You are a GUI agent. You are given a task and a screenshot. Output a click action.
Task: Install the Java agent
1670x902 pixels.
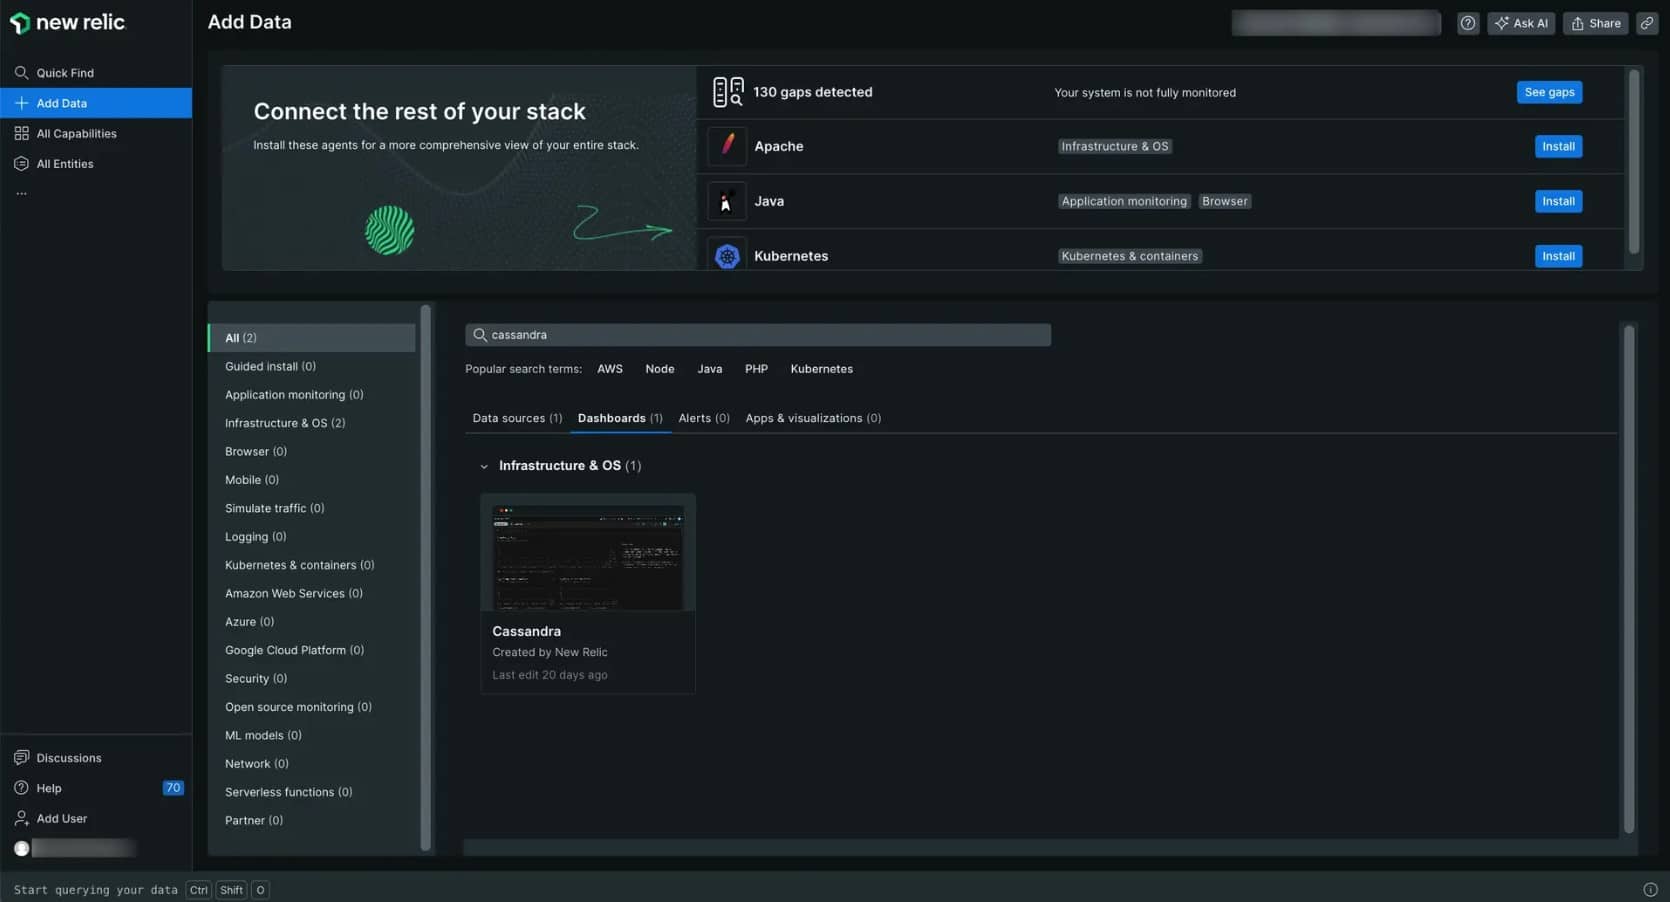tap(1558, 201)
